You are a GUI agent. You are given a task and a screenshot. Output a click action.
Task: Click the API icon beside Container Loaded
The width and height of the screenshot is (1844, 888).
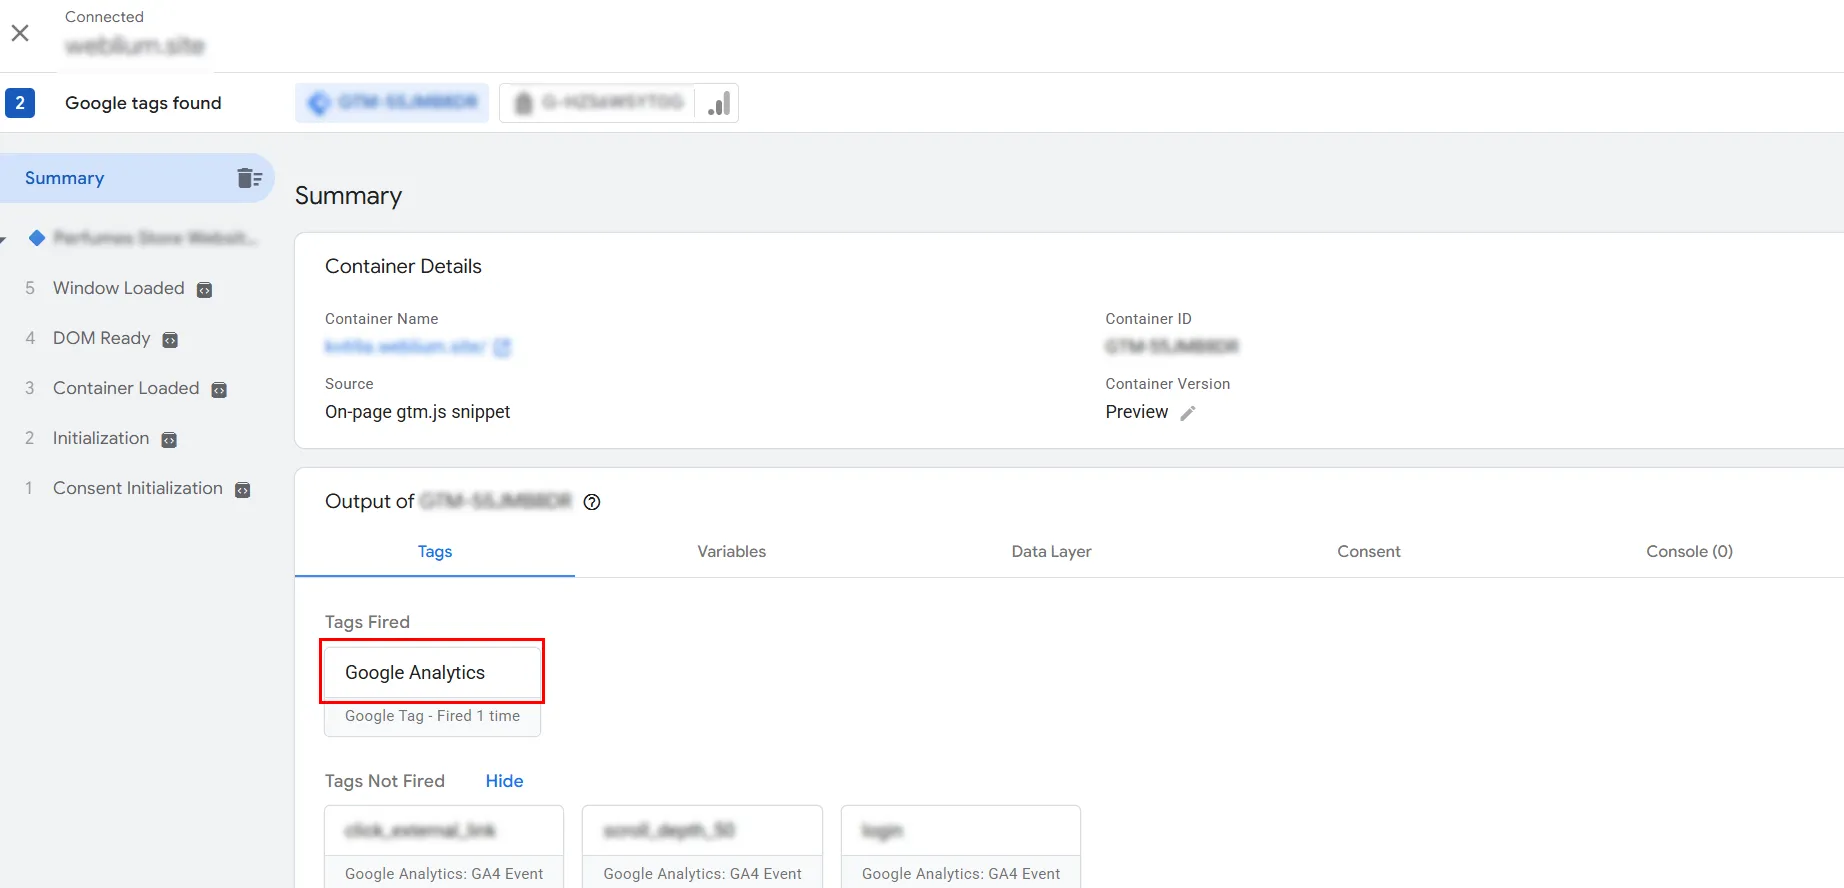pyautogui.click(x=219, y=390)
